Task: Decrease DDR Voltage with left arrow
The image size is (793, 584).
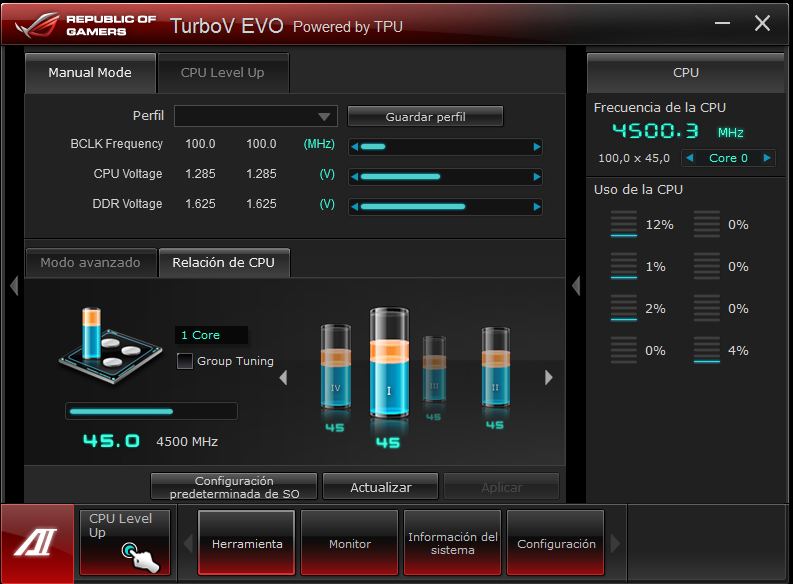Action: coord(355,206)
